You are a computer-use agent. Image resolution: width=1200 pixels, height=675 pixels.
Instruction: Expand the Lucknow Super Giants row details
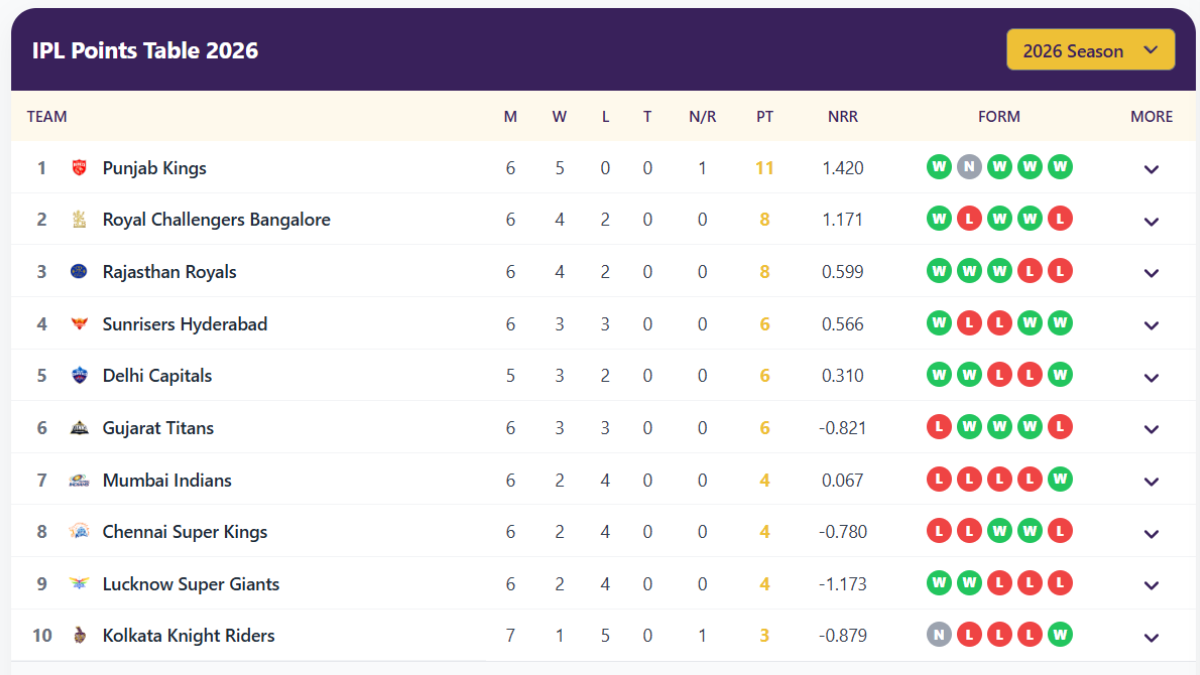point(1151,584)
